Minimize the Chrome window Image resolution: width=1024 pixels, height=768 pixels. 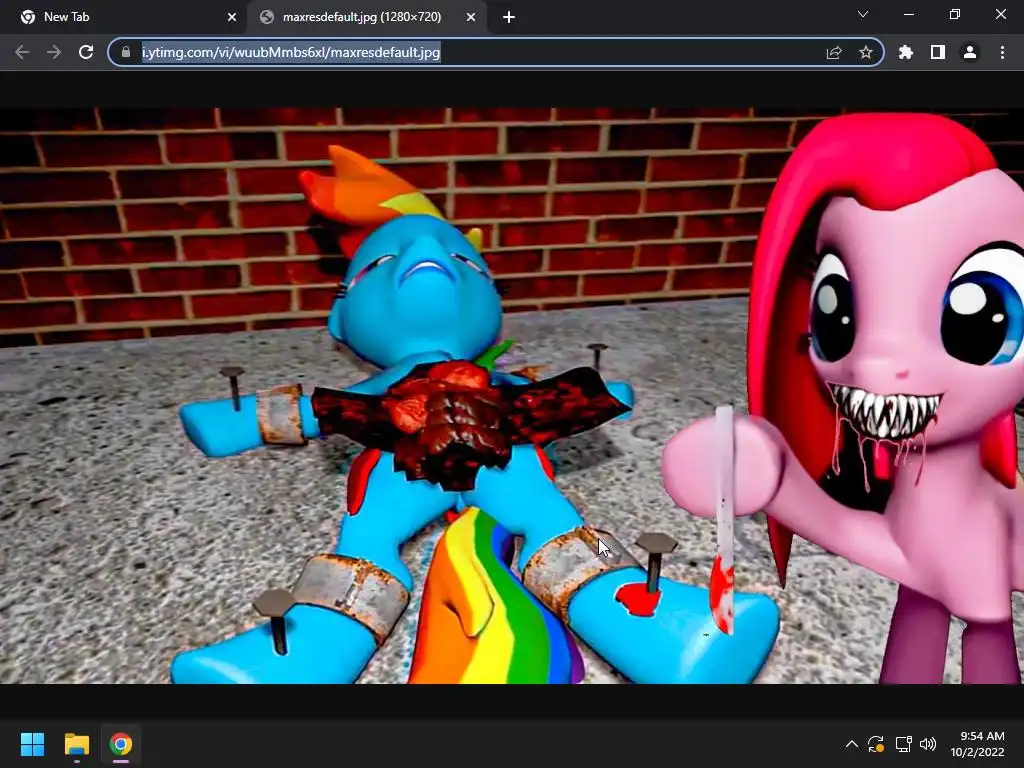tap(908, 14)
